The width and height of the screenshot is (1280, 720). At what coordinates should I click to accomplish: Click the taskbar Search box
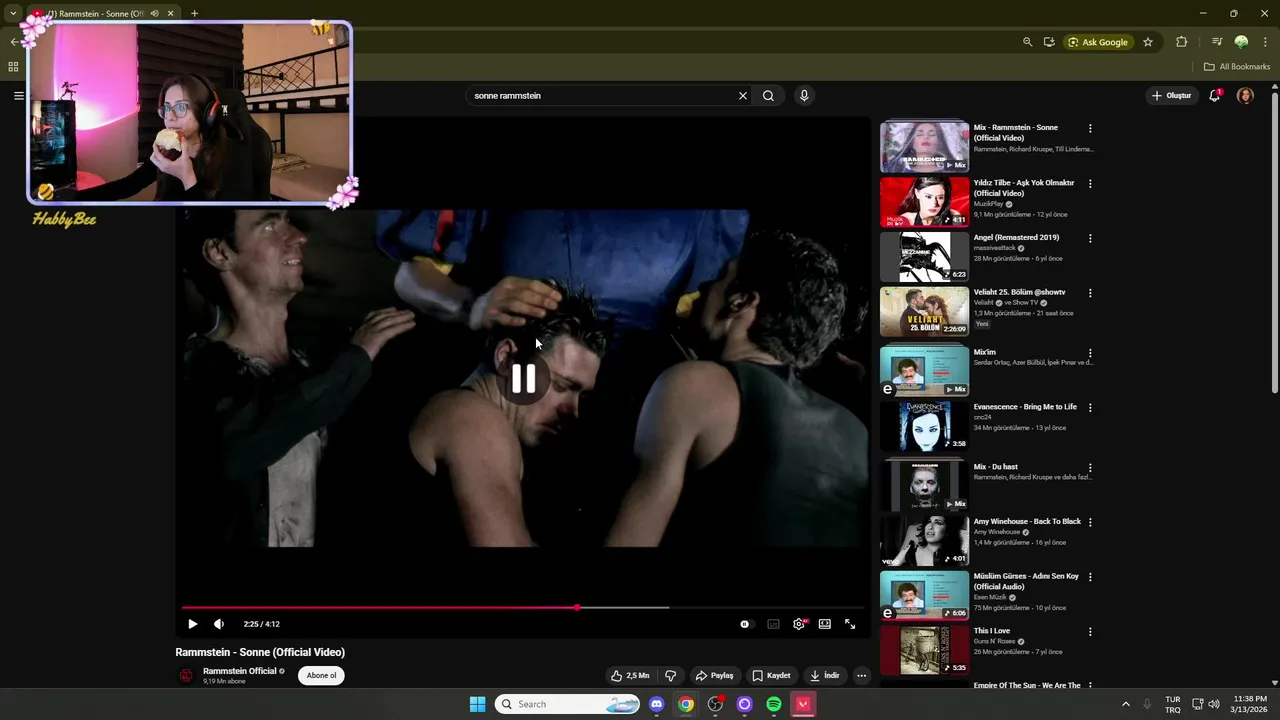(x=568, y=704)
